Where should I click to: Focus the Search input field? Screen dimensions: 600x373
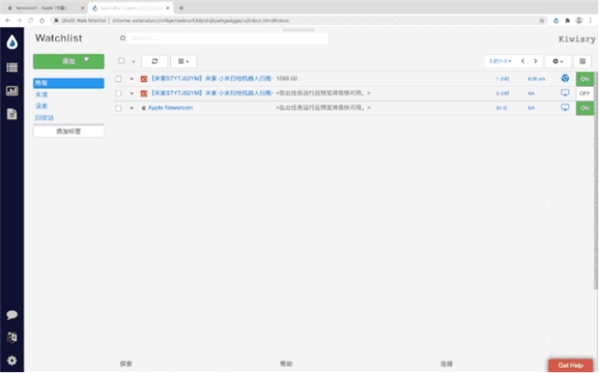point(227,38)
